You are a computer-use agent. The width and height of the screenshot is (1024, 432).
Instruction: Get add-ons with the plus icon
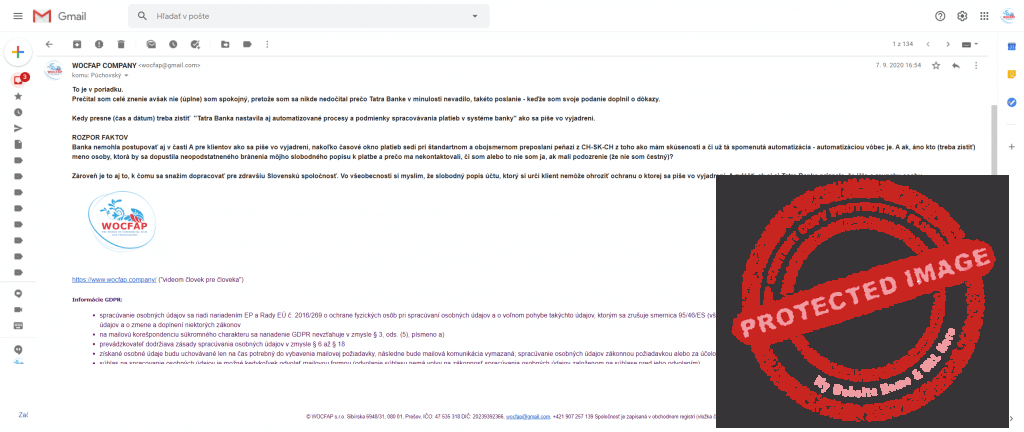[1012, 146]
